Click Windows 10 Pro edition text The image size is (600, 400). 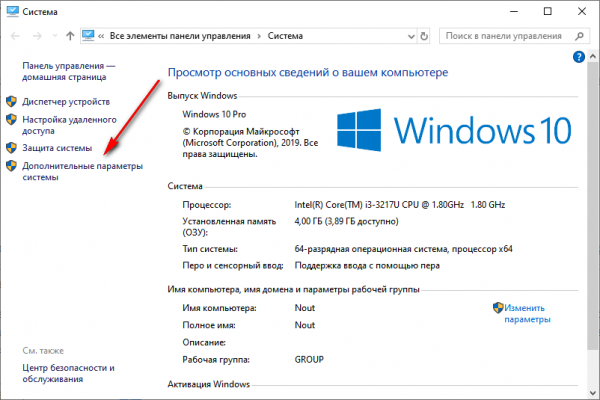(x=214, y=114)
